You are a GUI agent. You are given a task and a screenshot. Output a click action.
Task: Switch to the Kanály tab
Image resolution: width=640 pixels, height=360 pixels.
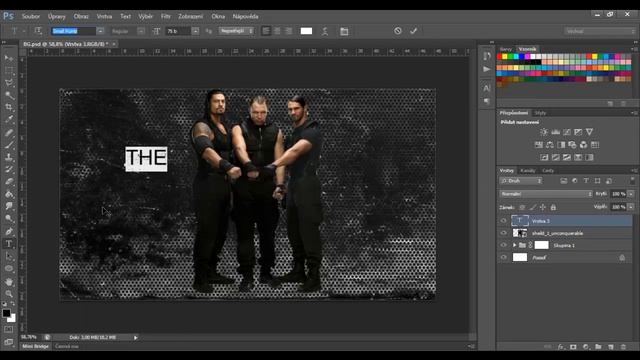pyautogui.click(x=527, y=170)
